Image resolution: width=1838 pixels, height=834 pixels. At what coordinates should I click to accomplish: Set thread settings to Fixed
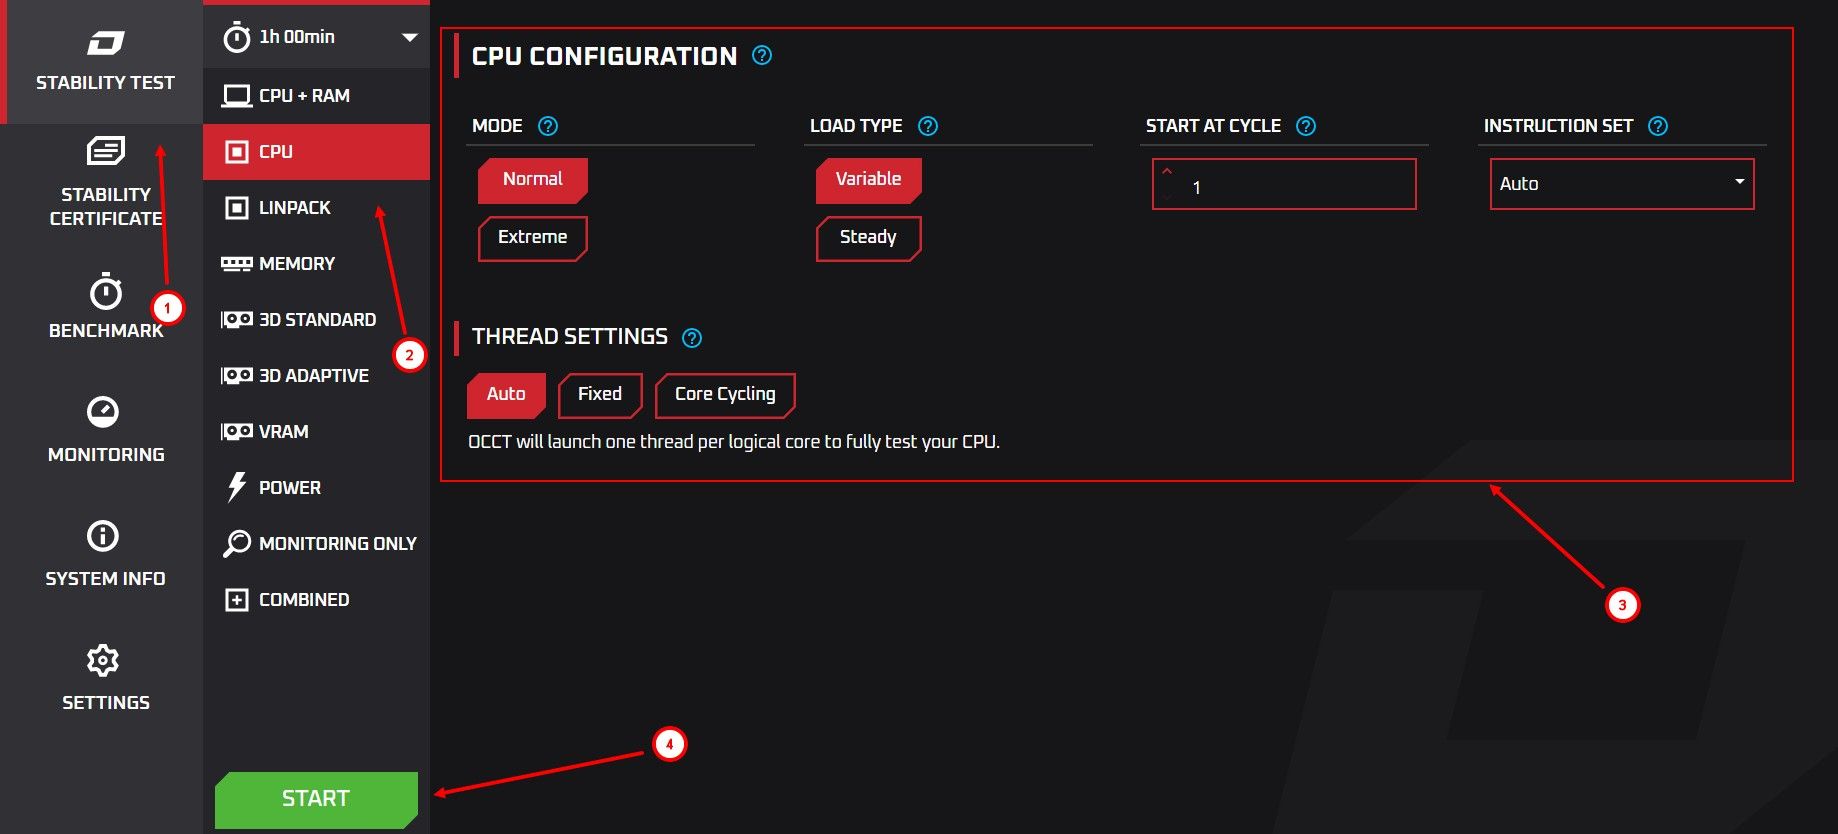point(600,395)
